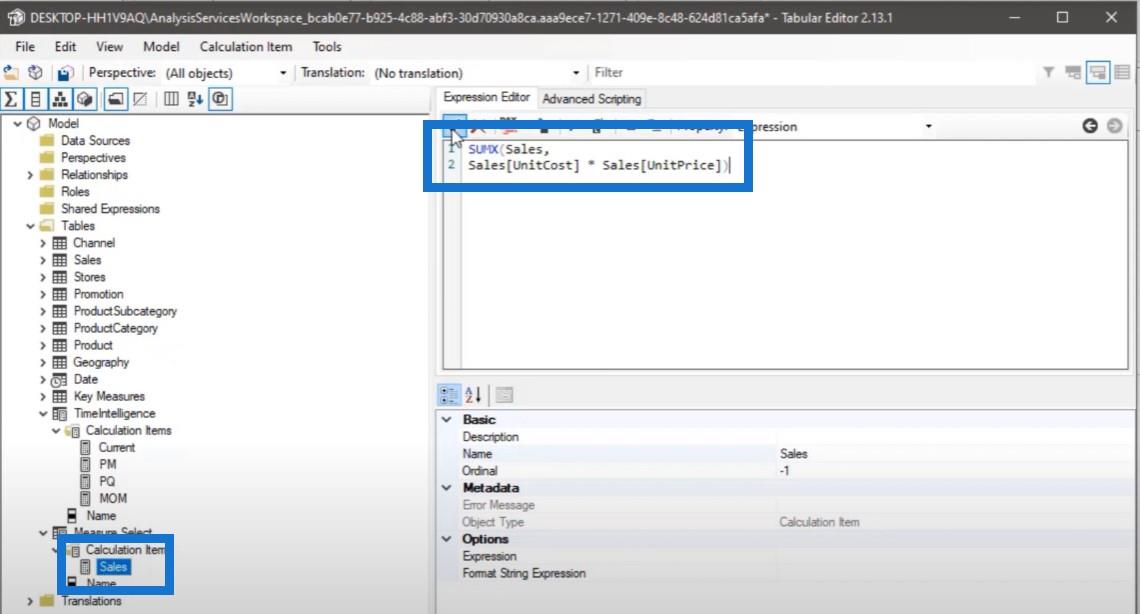The width and height of the screenshot is (1140, 614).
Task: Select the Key Measures table
Action: pyautogui.click(x=109, y=396)
